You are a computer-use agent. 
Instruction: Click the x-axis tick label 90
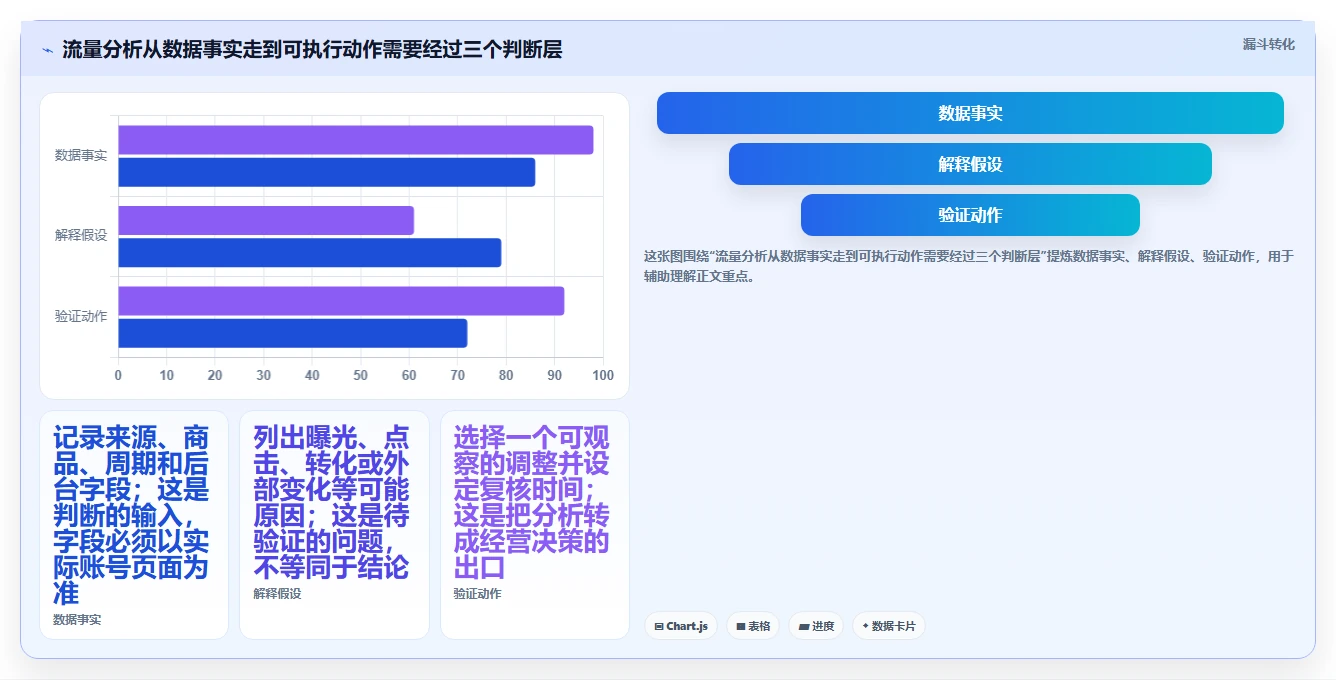pos(555,375)
